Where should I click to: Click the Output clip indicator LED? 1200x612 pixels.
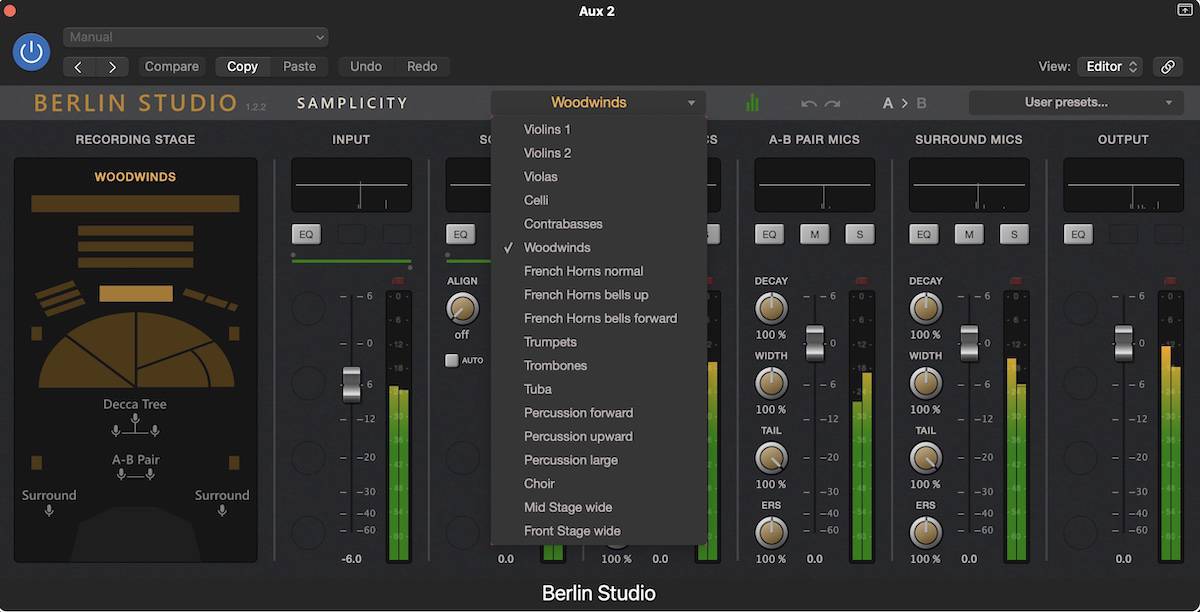[x=1169, y=282]
